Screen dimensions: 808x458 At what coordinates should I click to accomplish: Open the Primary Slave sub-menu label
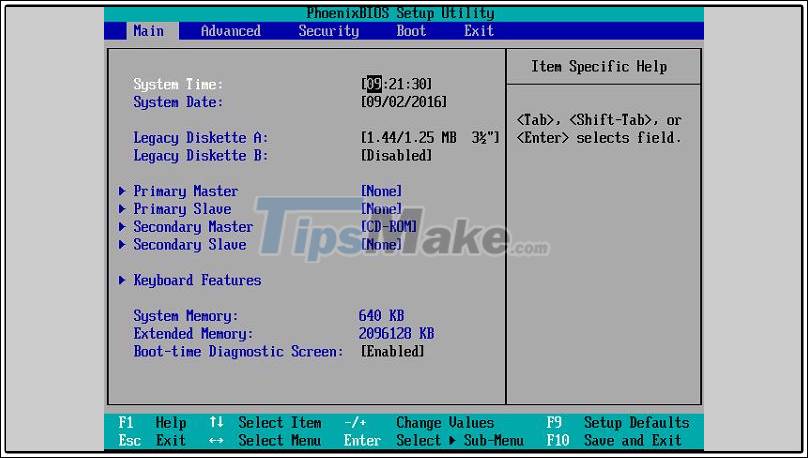182,209
